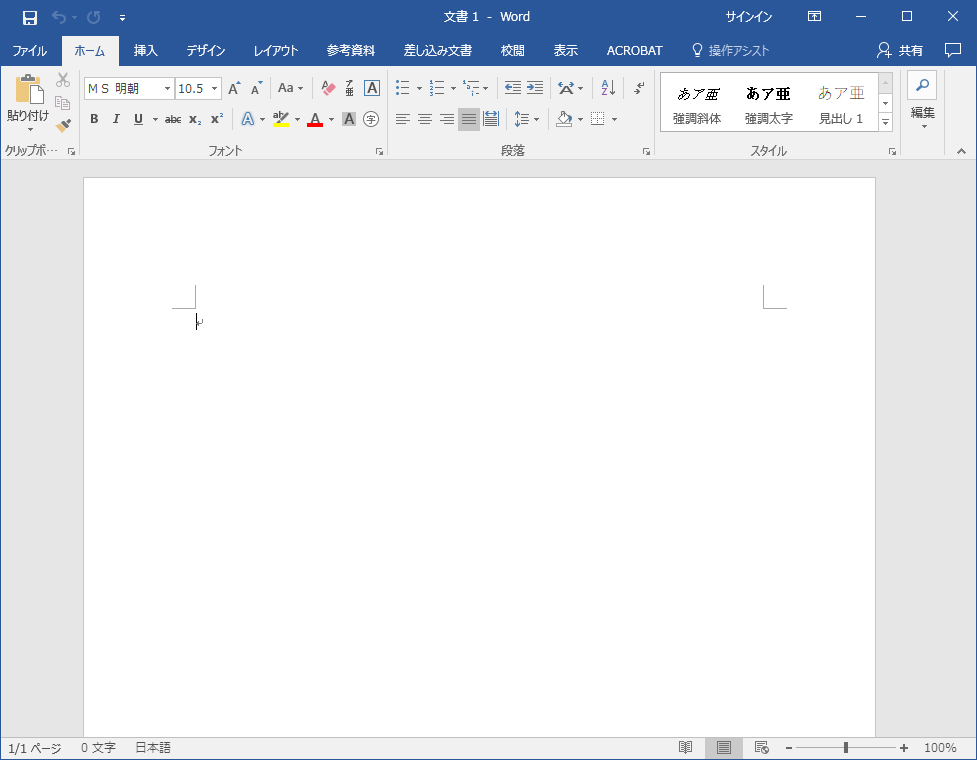The image size is (977, 760).
Task: Open the enclosed character tool
Action: pos(371,119)
